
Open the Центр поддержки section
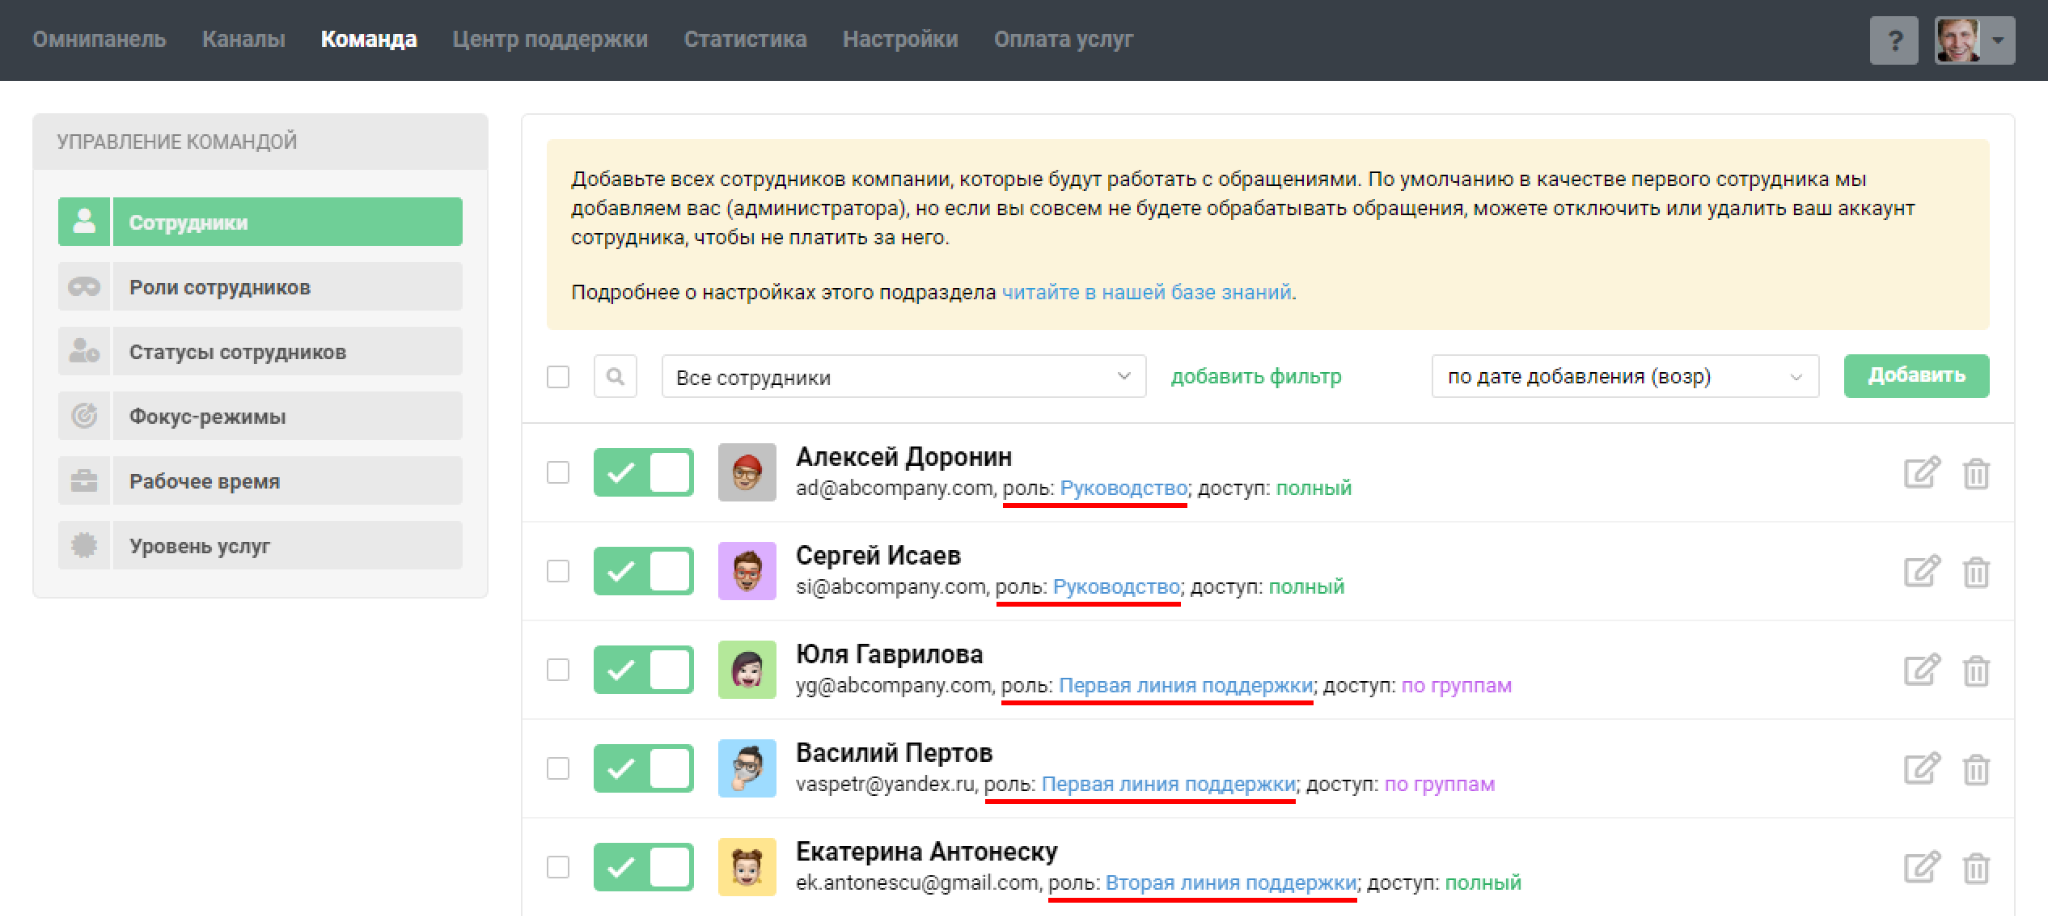tap(550, 40)
